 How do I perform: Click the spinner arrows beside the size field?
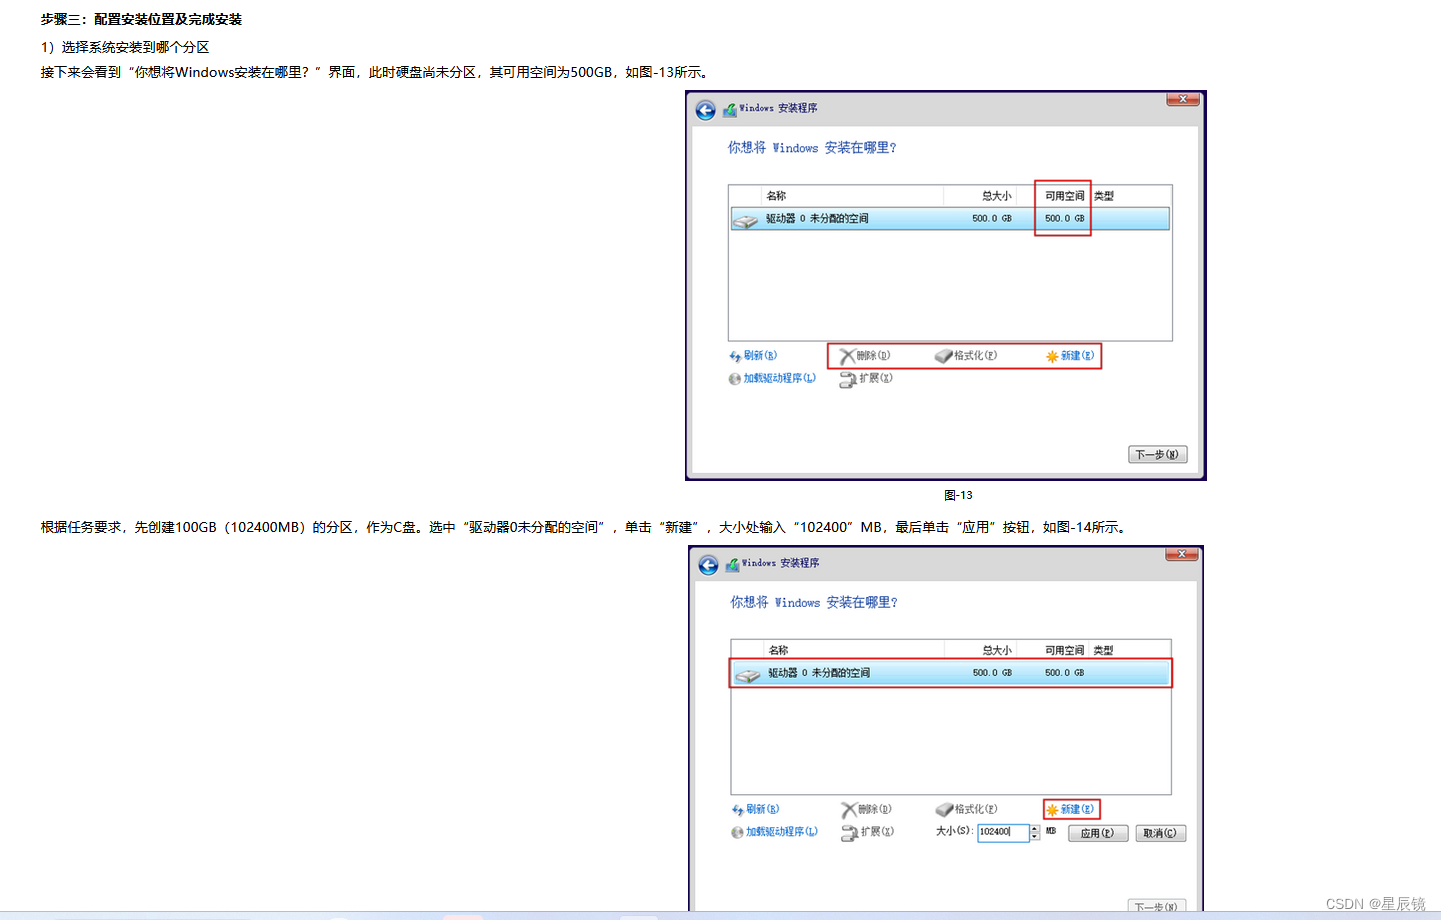[x=1035, y=832]
